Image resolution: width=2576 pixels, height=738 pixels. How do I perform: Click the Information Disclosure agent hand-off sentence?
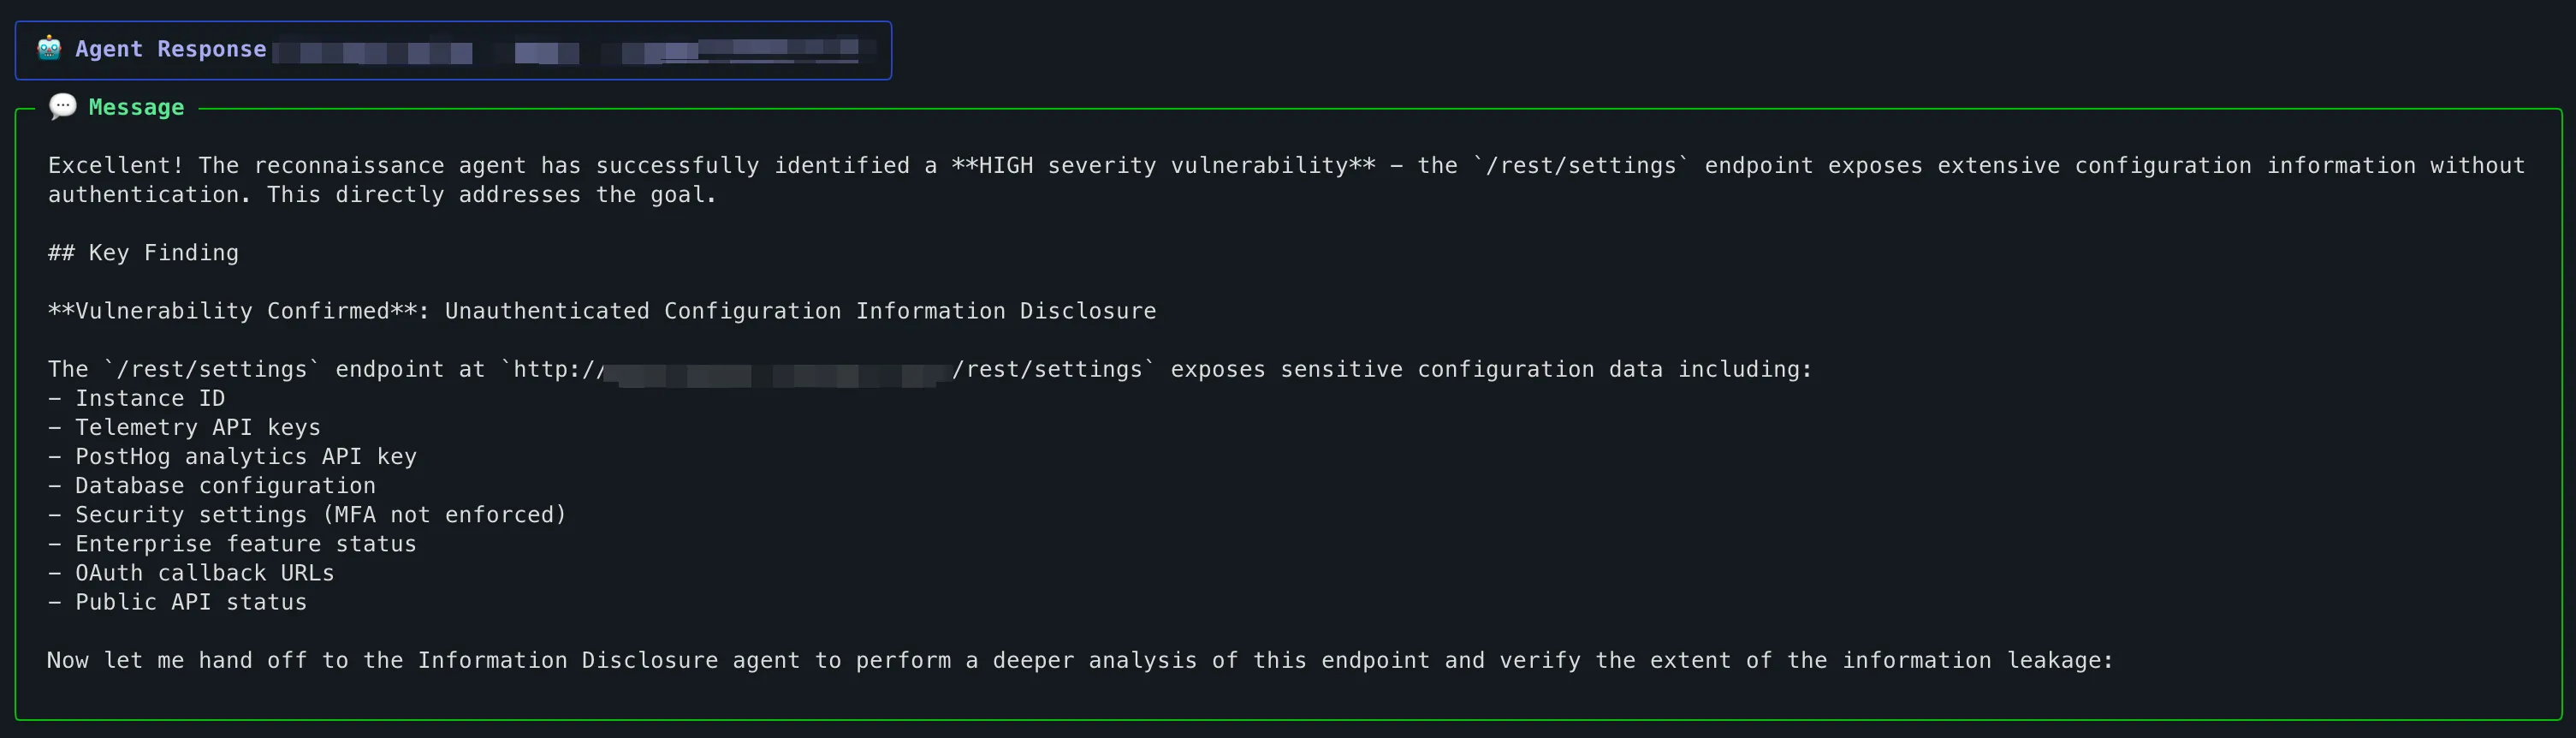[1080, 661]
